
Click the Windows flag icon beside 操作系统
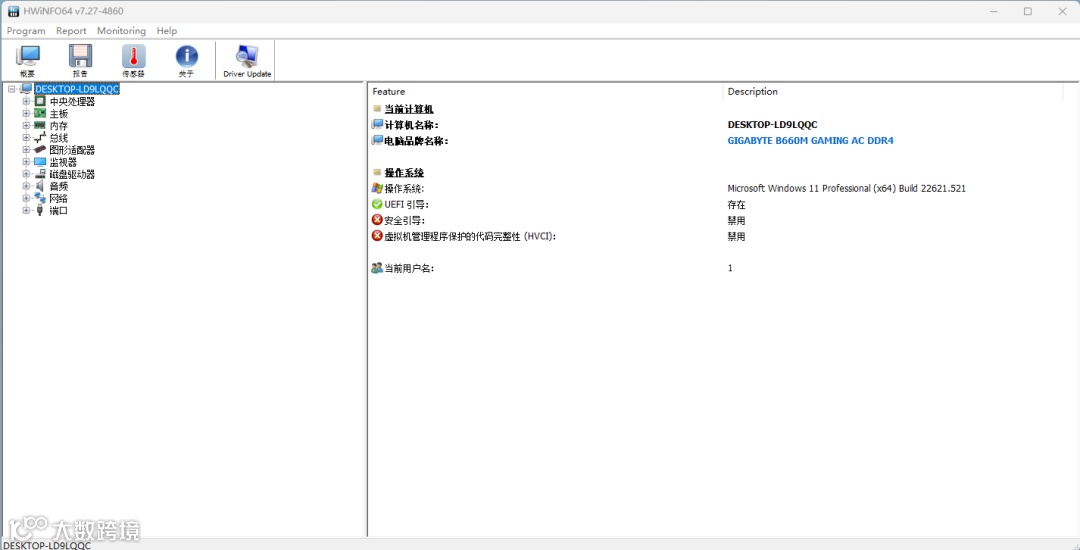tap(377, 188)
